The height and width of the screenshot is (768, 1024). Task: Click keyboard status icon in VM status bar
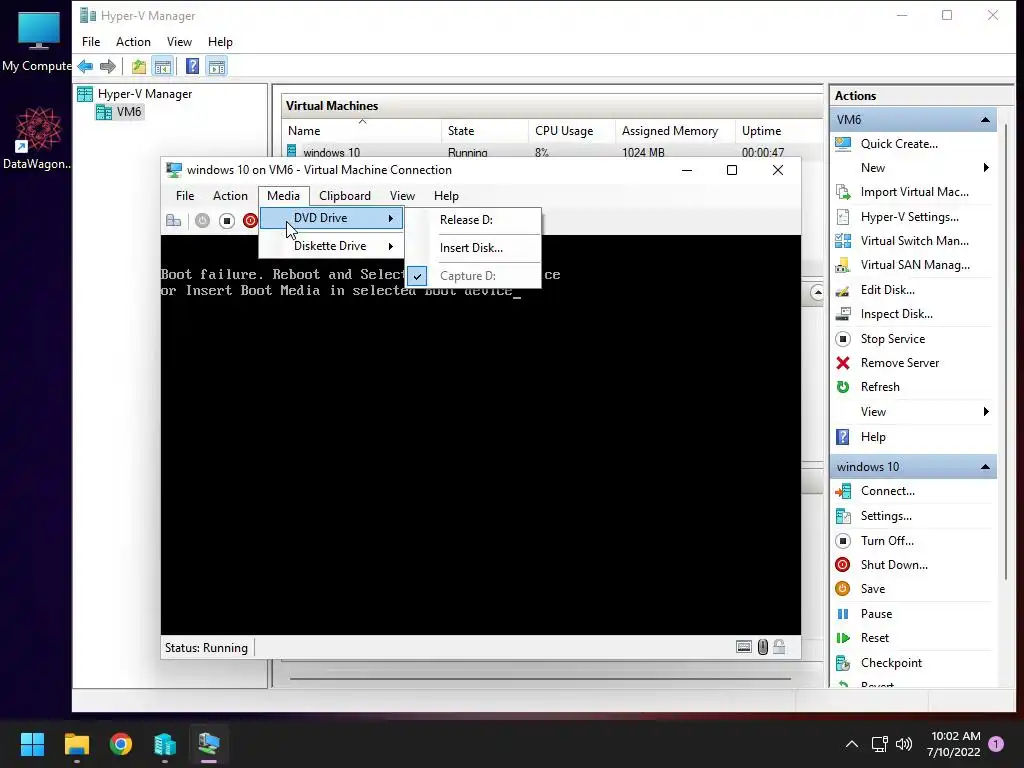744,647
